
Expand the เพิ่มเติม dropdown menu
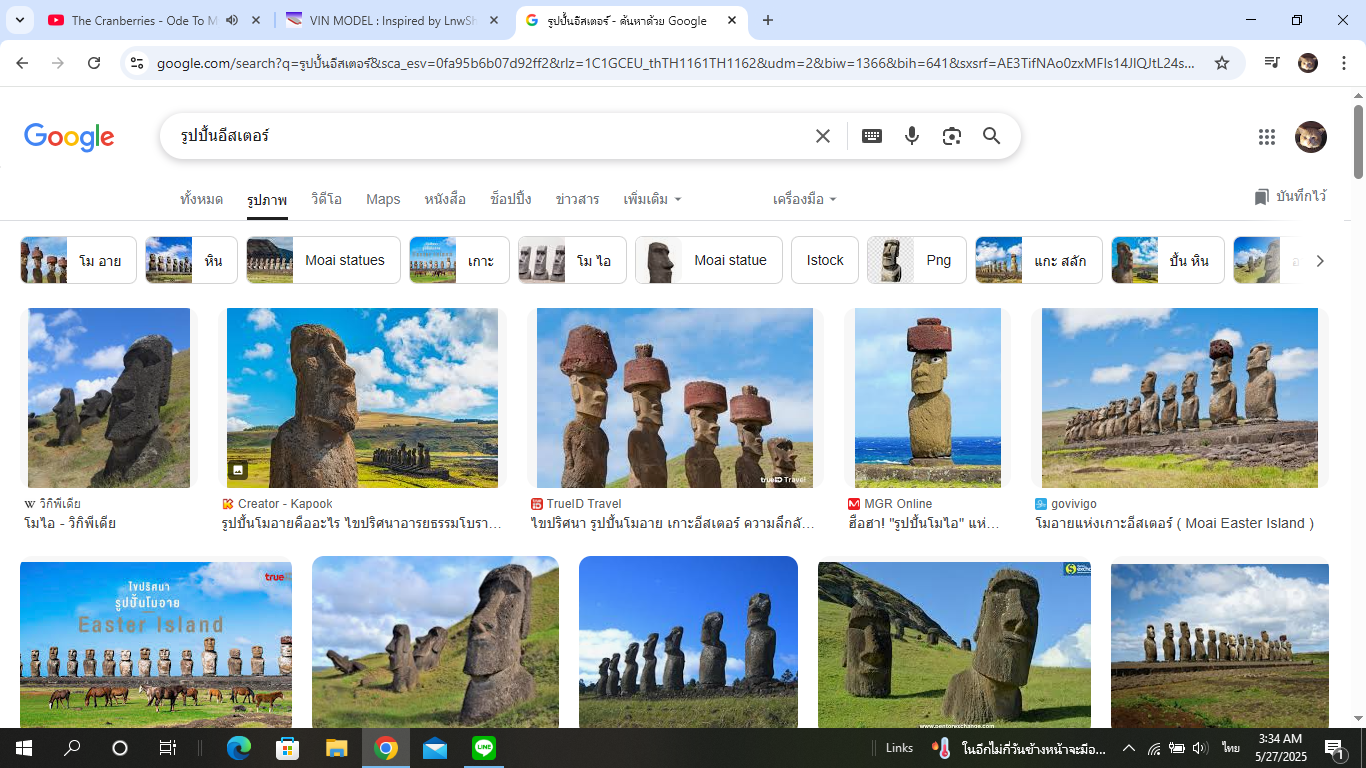652,199
